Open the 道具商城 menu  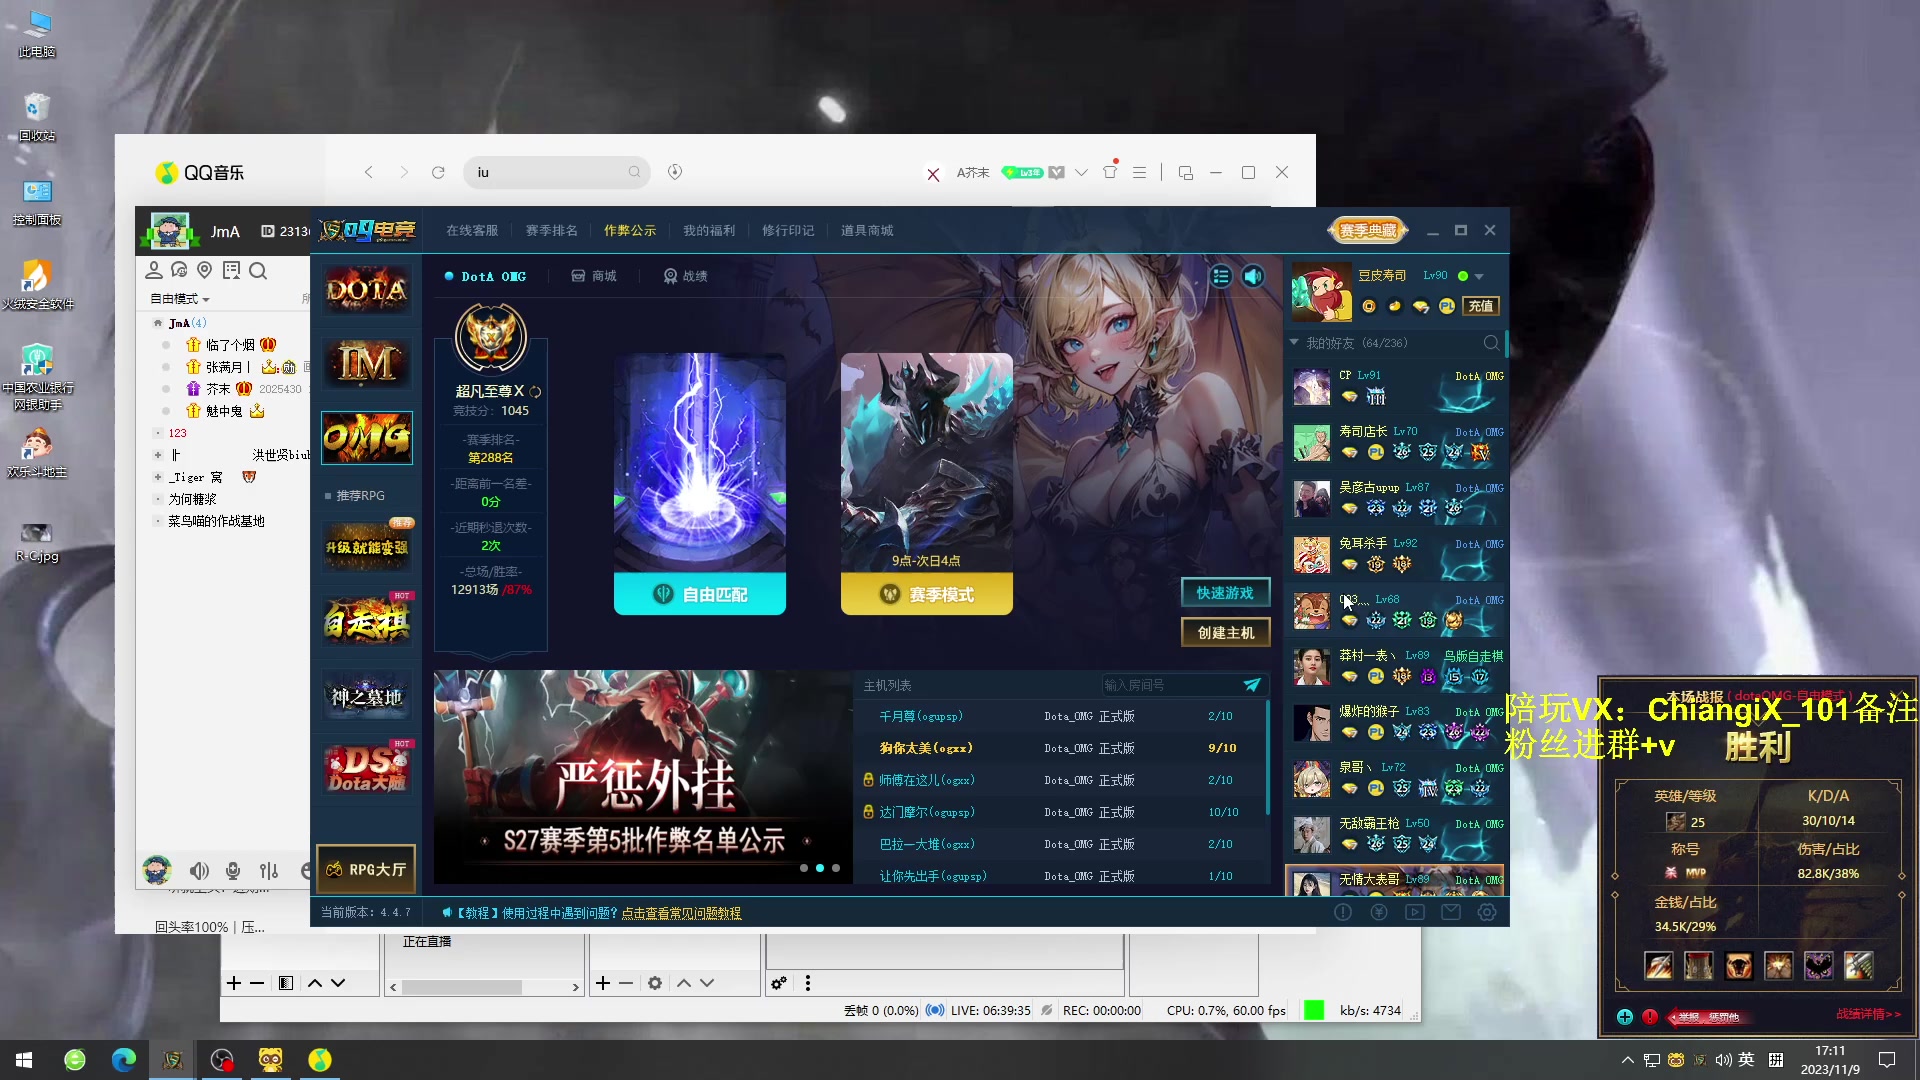click(867, 230)
